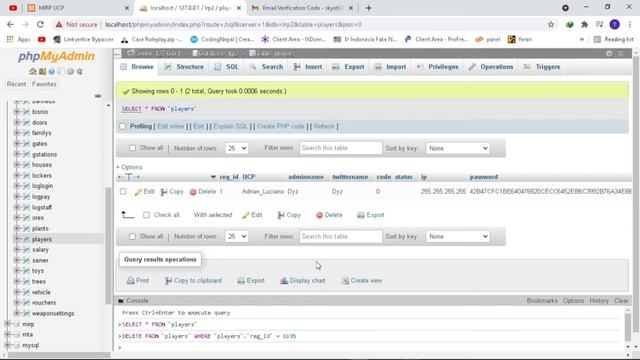This screenshot has height=360, width=640.
Task: Open the lower Number of rows dropdown
Action: [236, 236]
